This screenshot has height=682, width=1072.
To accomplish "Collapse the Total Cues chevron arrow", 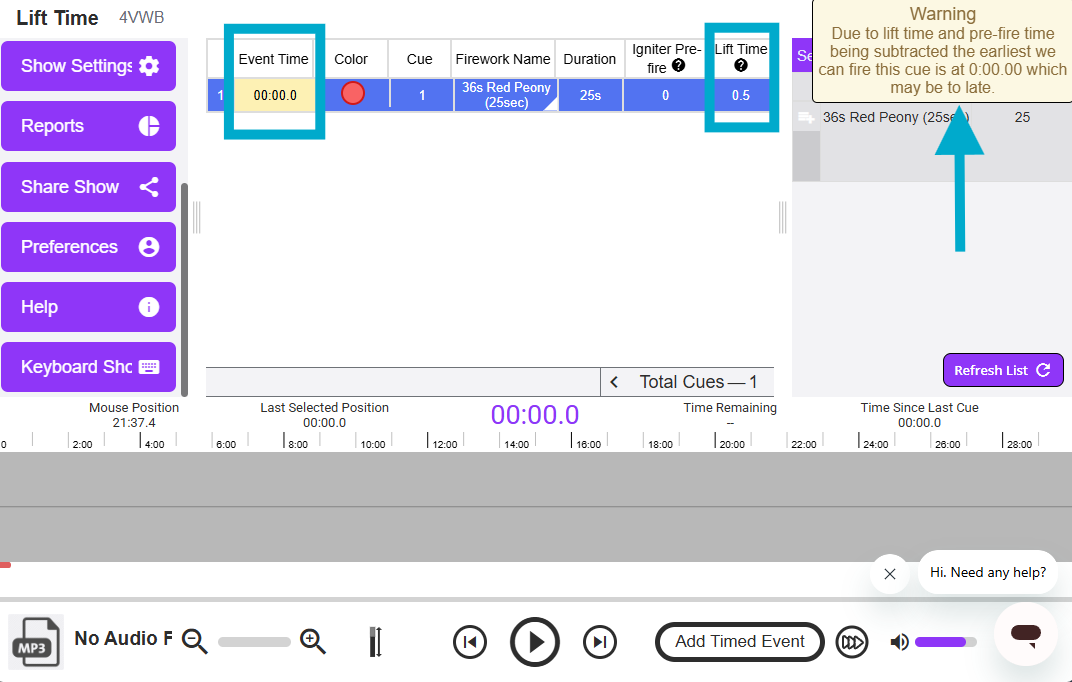I will (614, 382).
